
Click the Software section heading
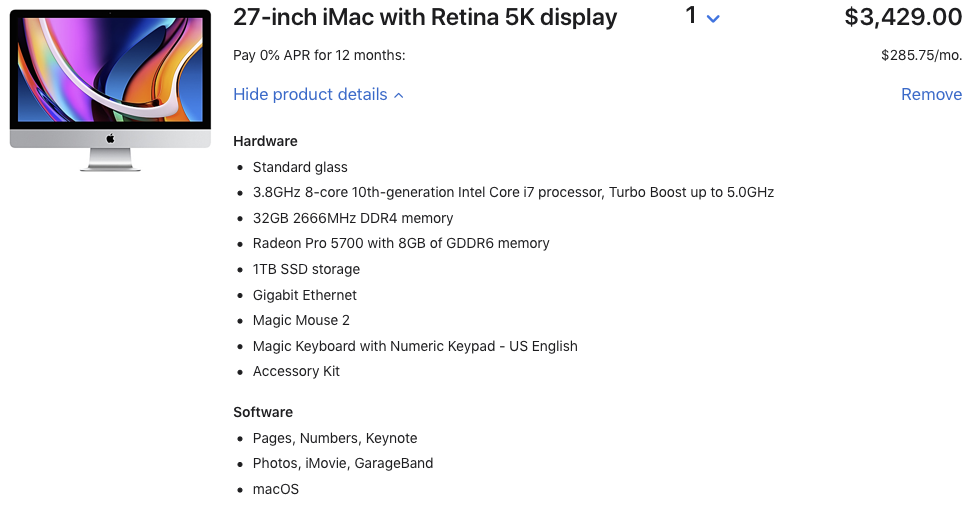pos(263,412)
